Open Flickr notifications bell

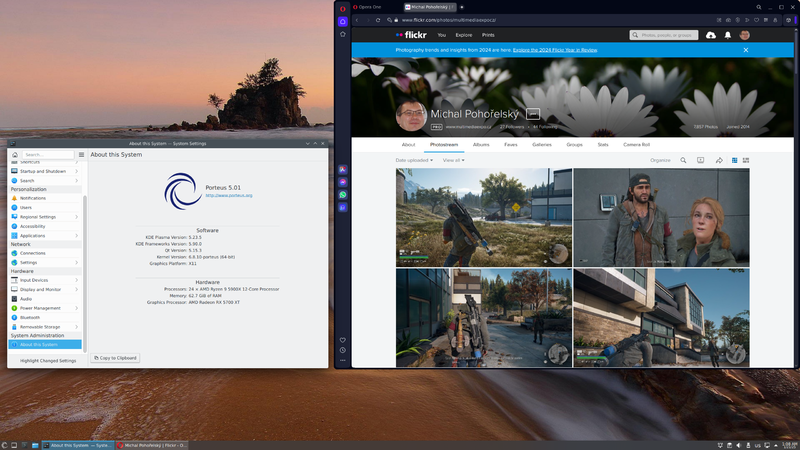[728, 35]
